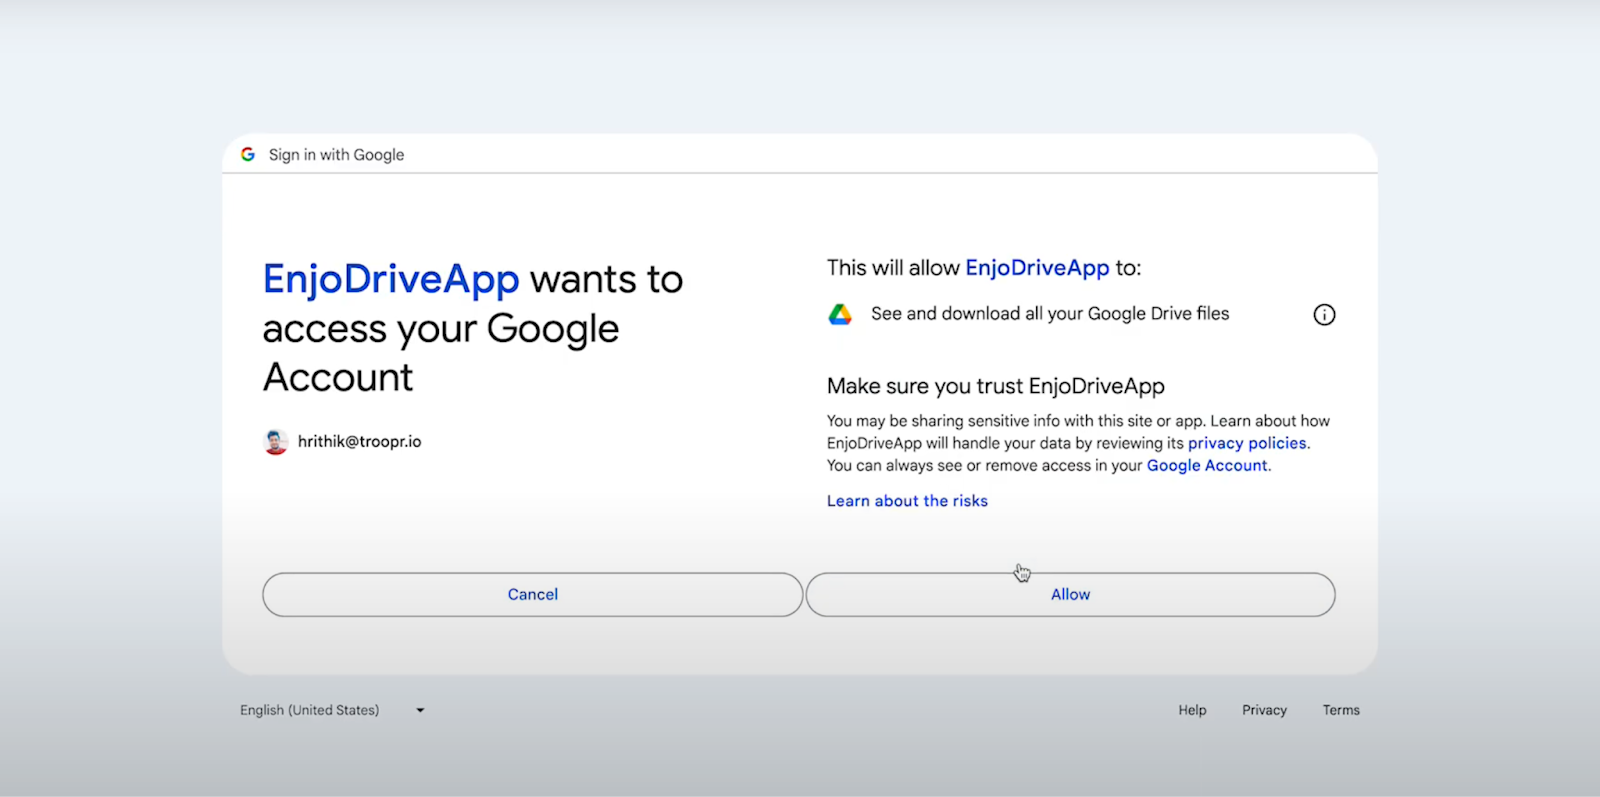This screenshot has height=797, width=1600.
Task: Click EnjoDriveApp link in permissions heading
Action: [1037, 268]
